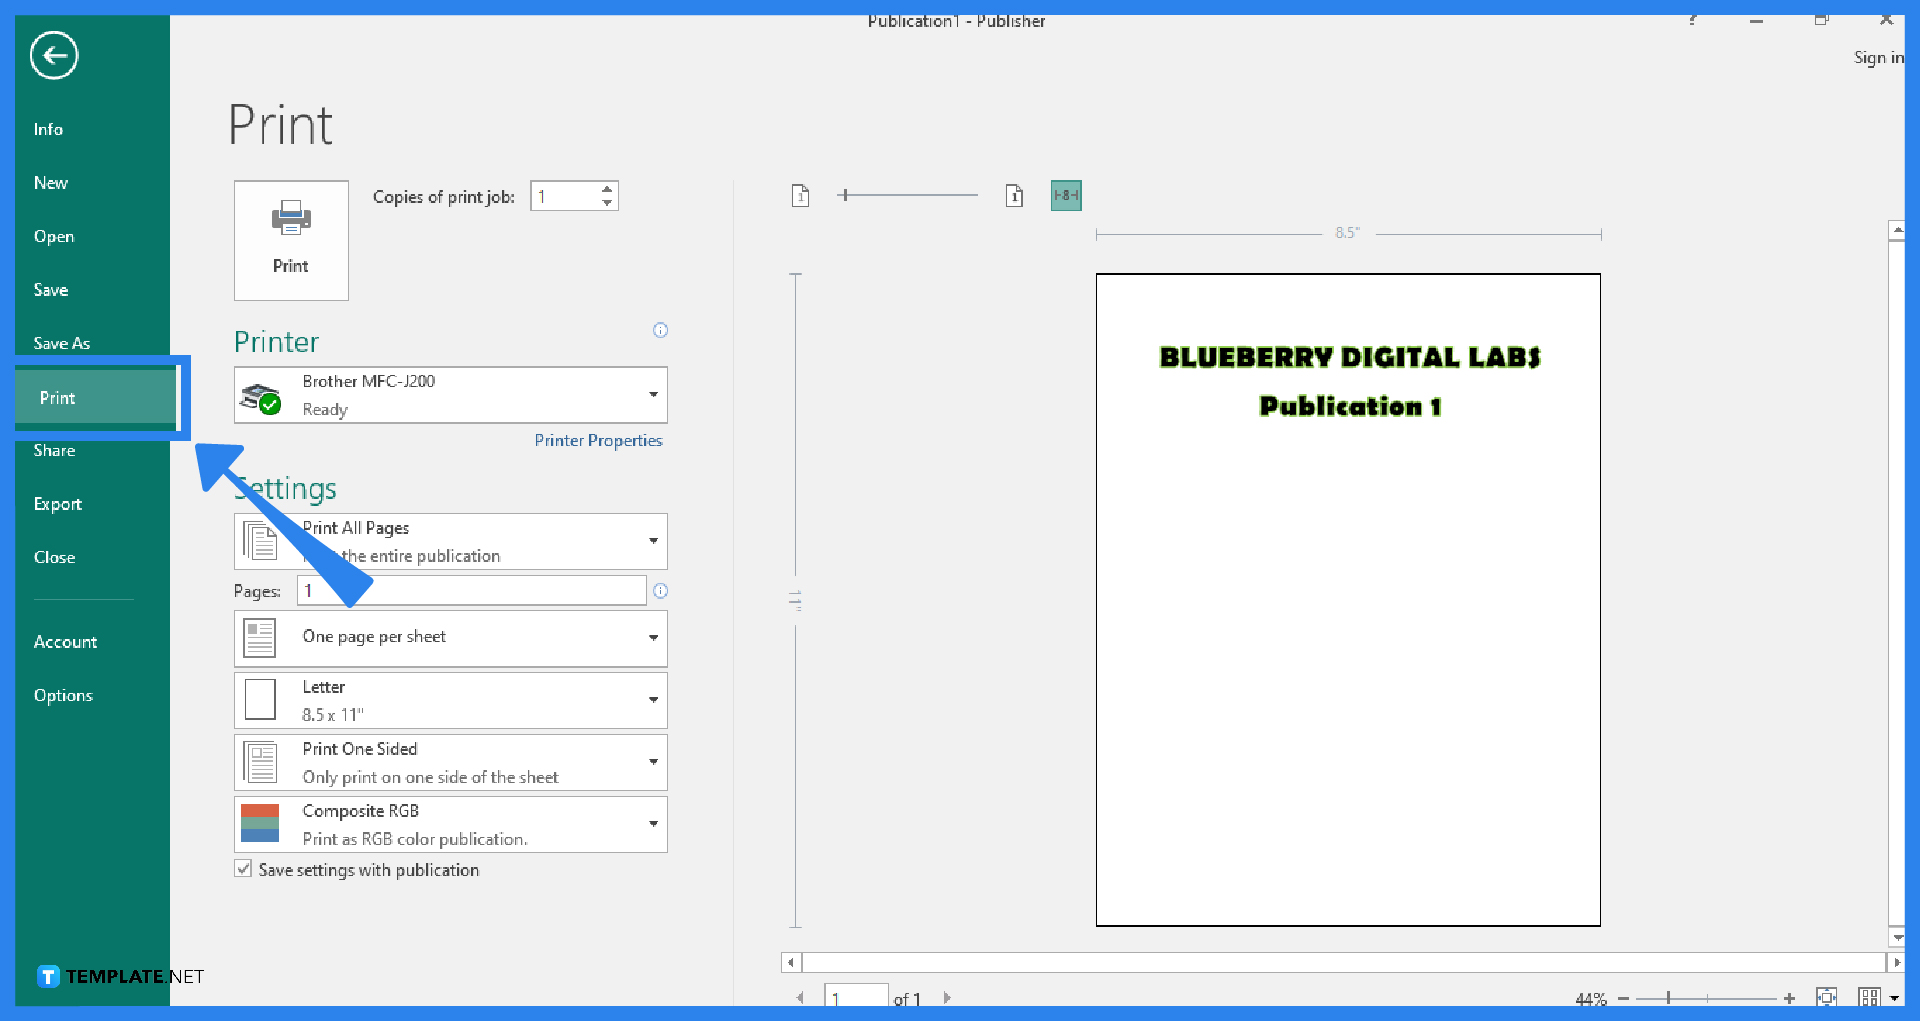Open the Brother MFC-J200 printer dropdown
The width and height of the screenshot is (1920, 1021).
[x=654, y=394]
